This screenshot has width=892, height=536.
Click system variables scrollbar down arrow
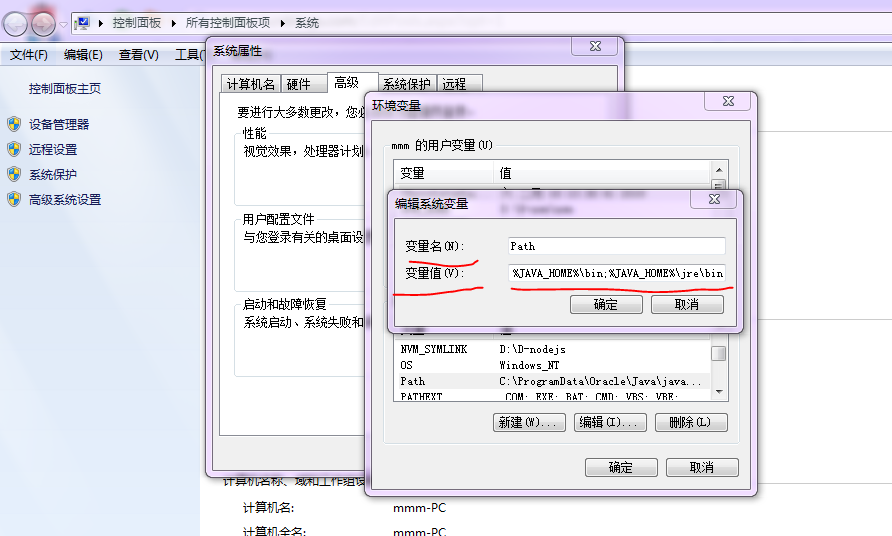(x=719, y=392)
